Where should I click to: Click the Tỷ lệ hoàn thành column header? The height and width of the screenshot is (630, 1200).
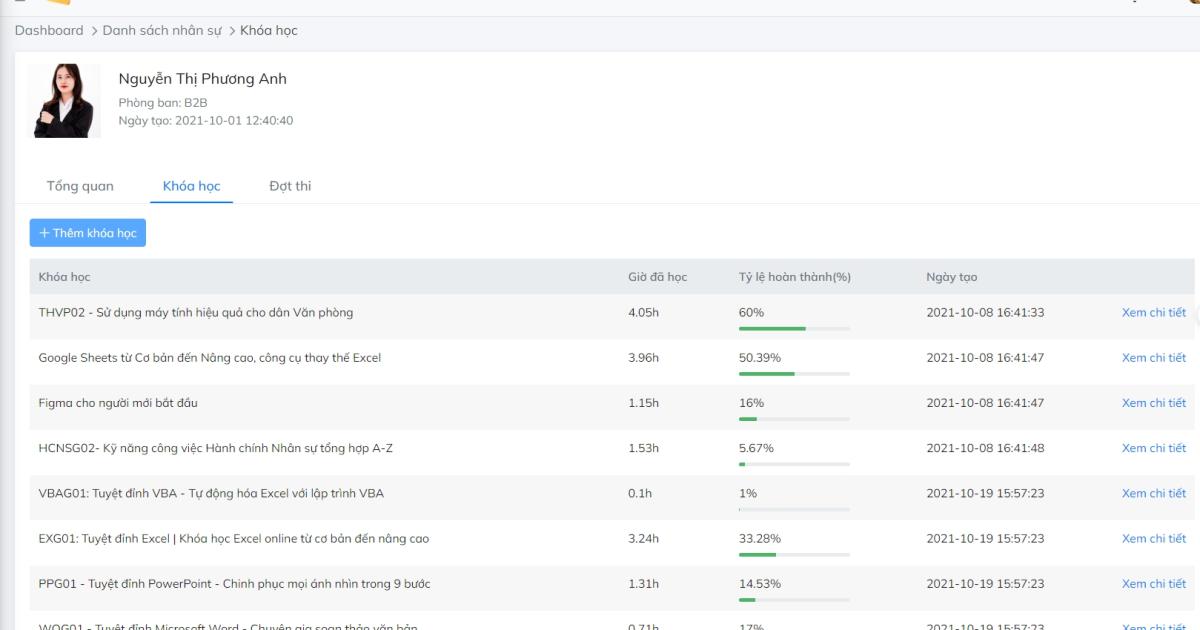(794, 277)
